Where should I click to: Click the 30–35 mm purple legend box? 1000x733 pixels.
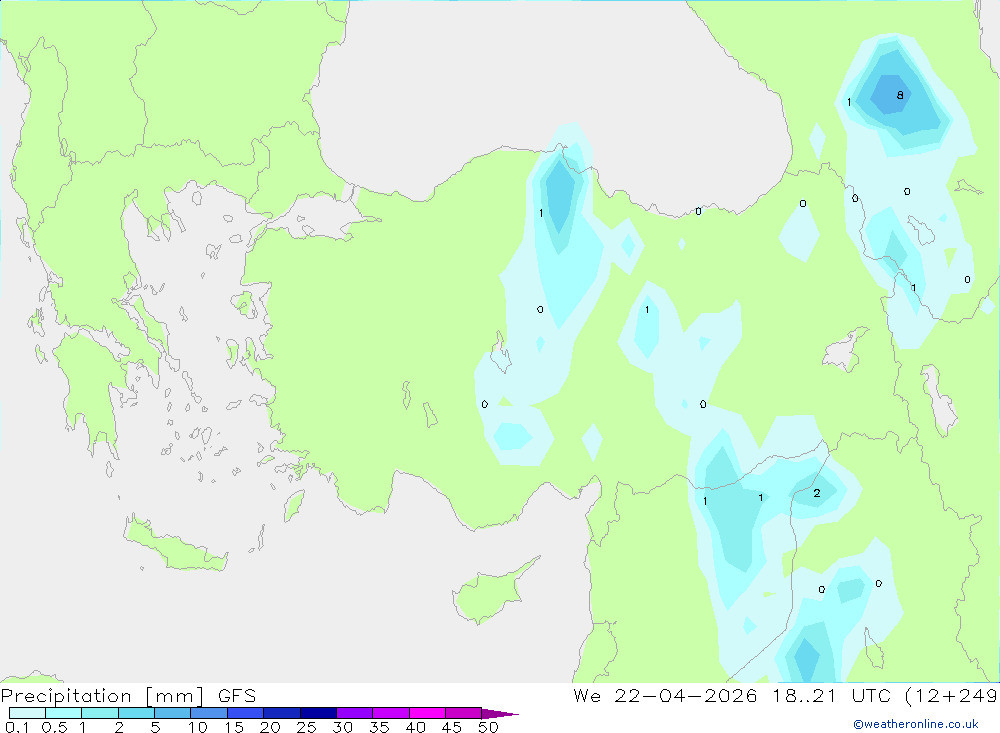coord(354,713)
